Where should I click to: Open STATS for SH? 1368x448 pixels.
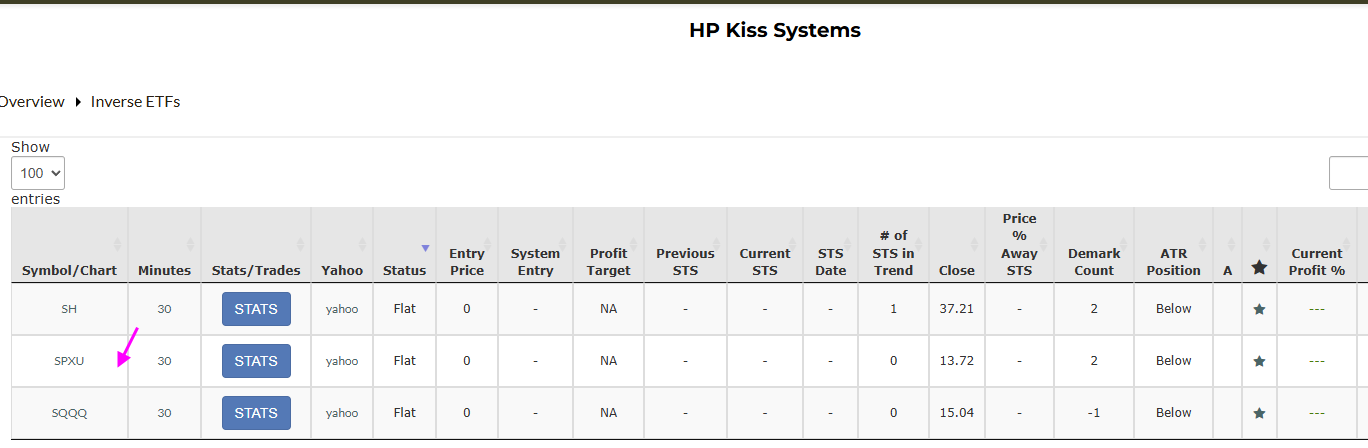256,309
